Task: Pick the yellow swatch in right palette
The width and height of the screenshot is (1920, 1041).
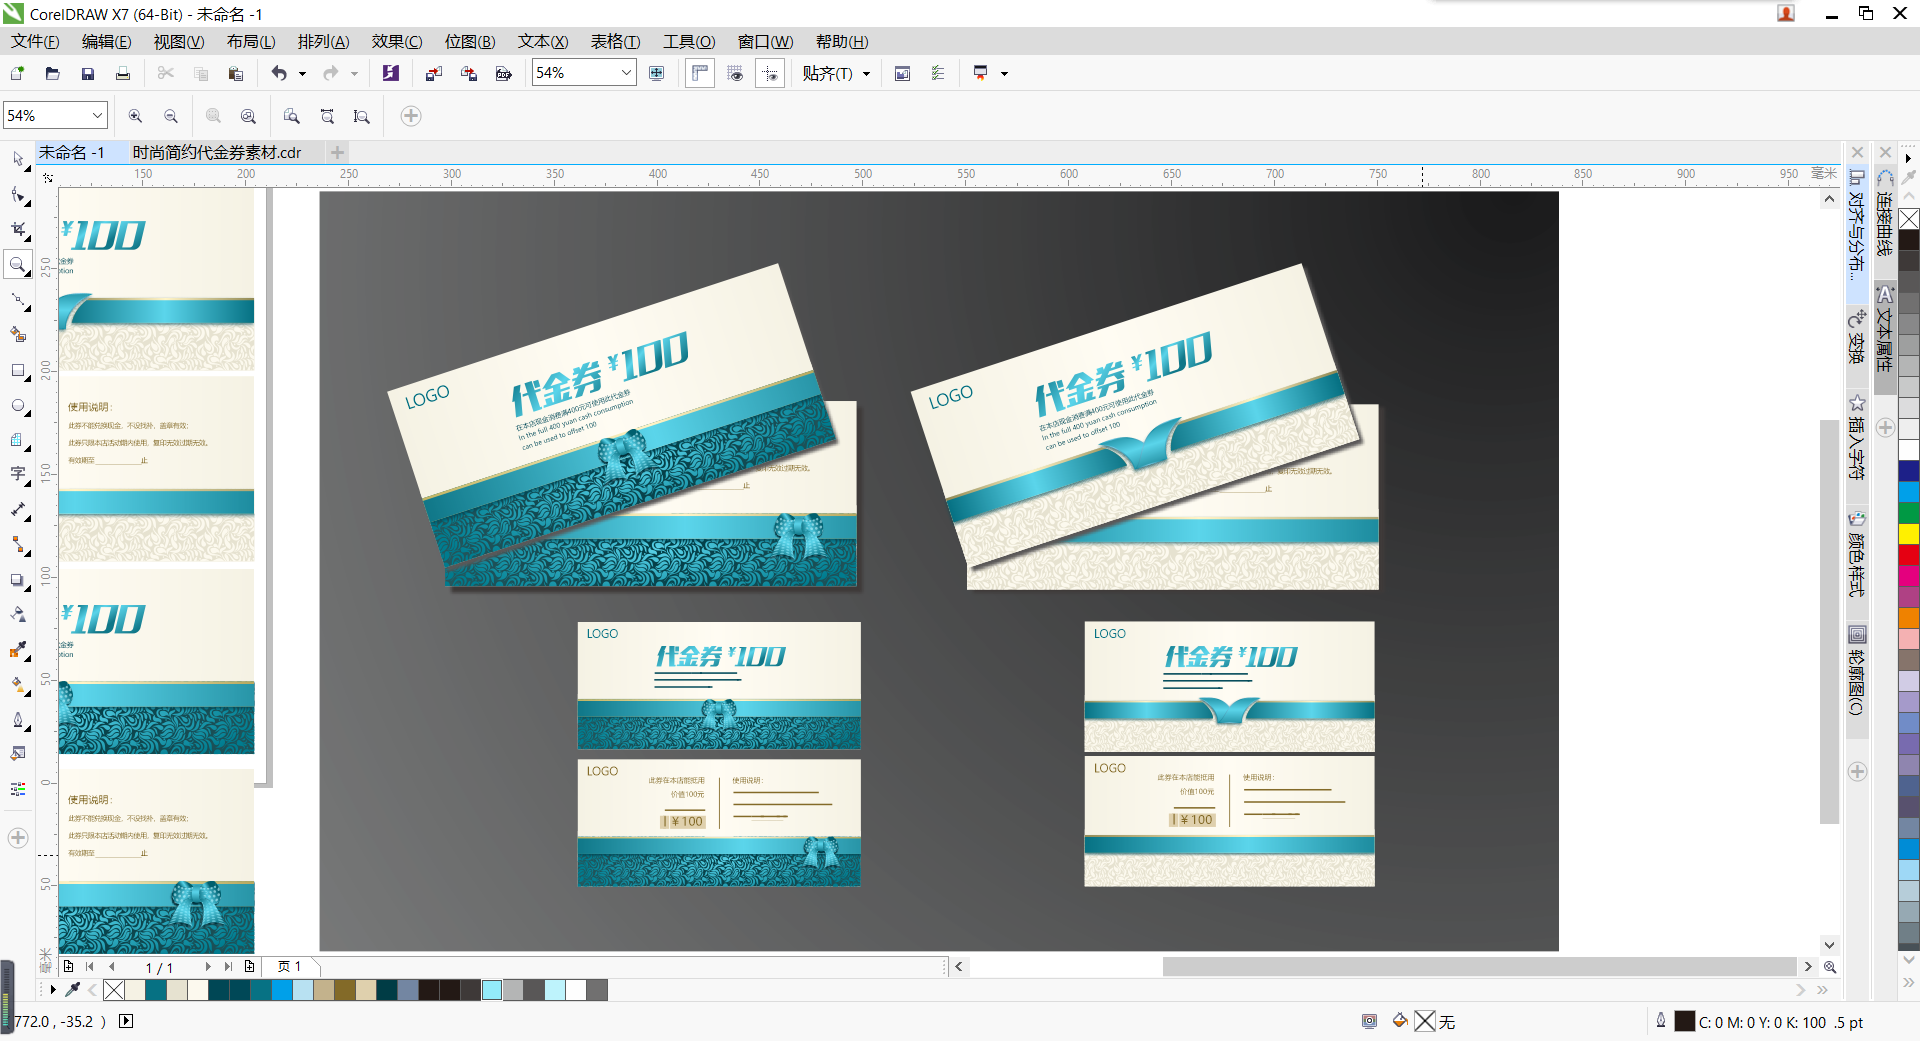Action: point(1909,534)
